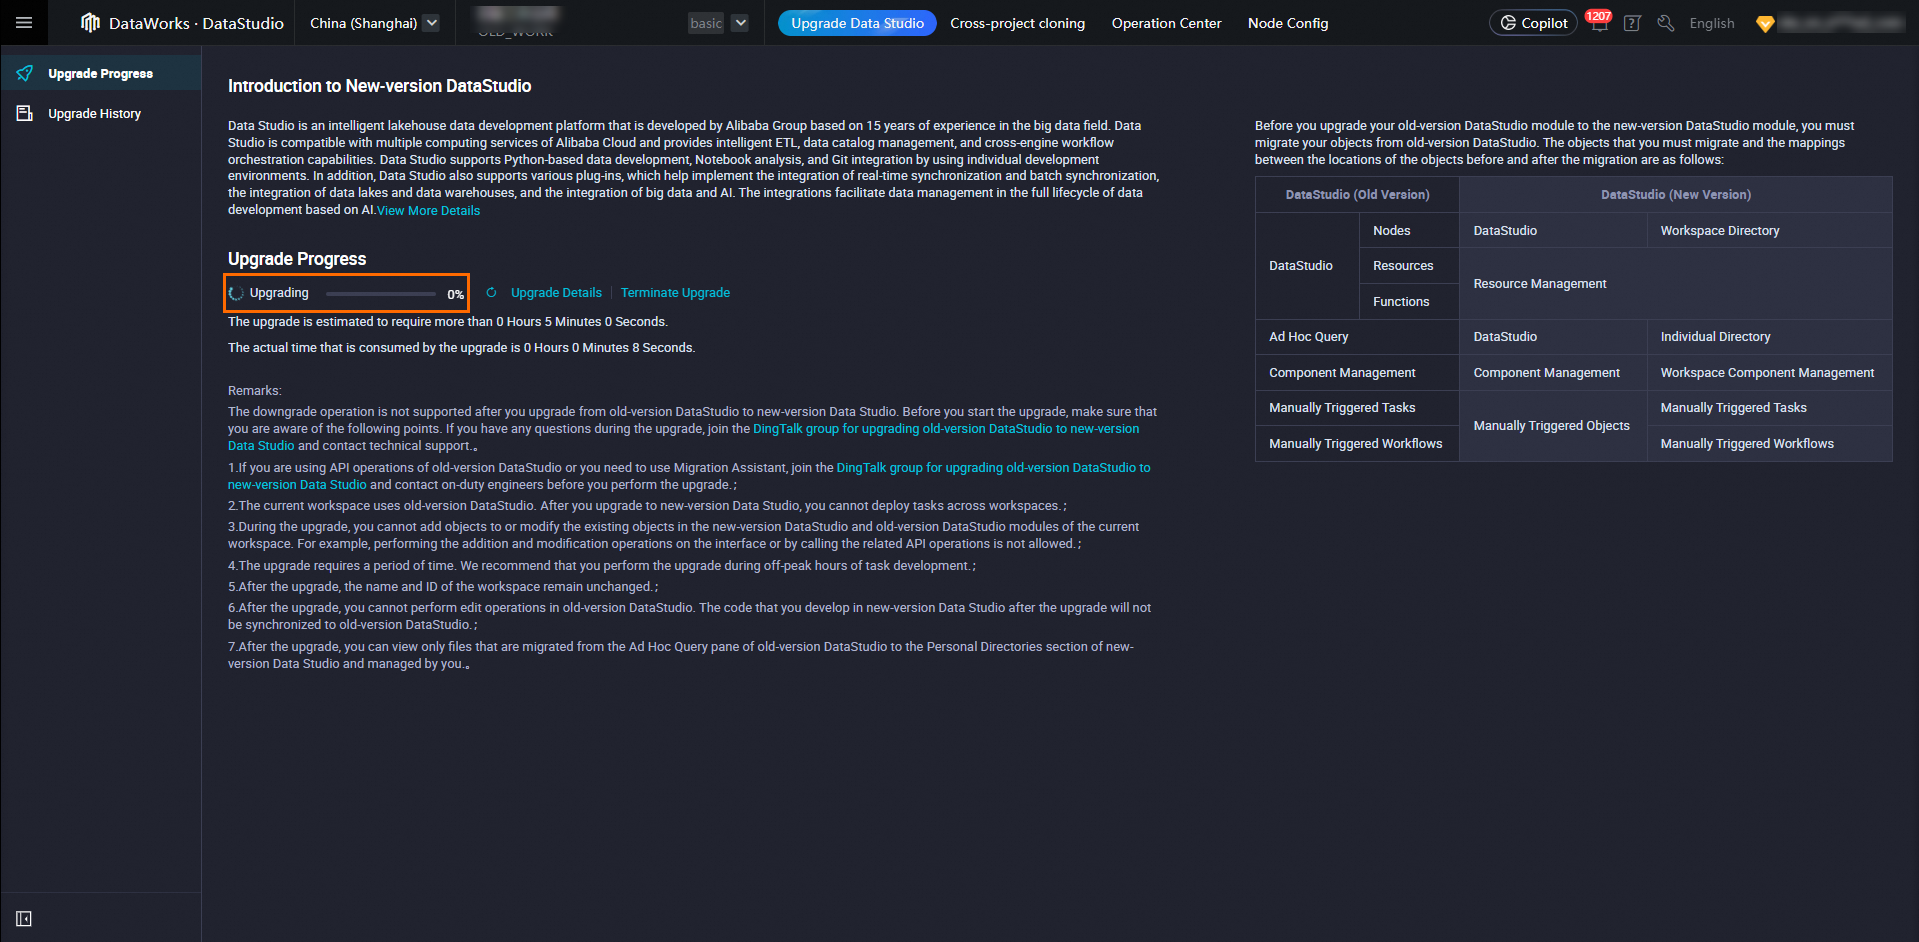Collapse the left sidebar using bottom icon

tap(24, 919)
